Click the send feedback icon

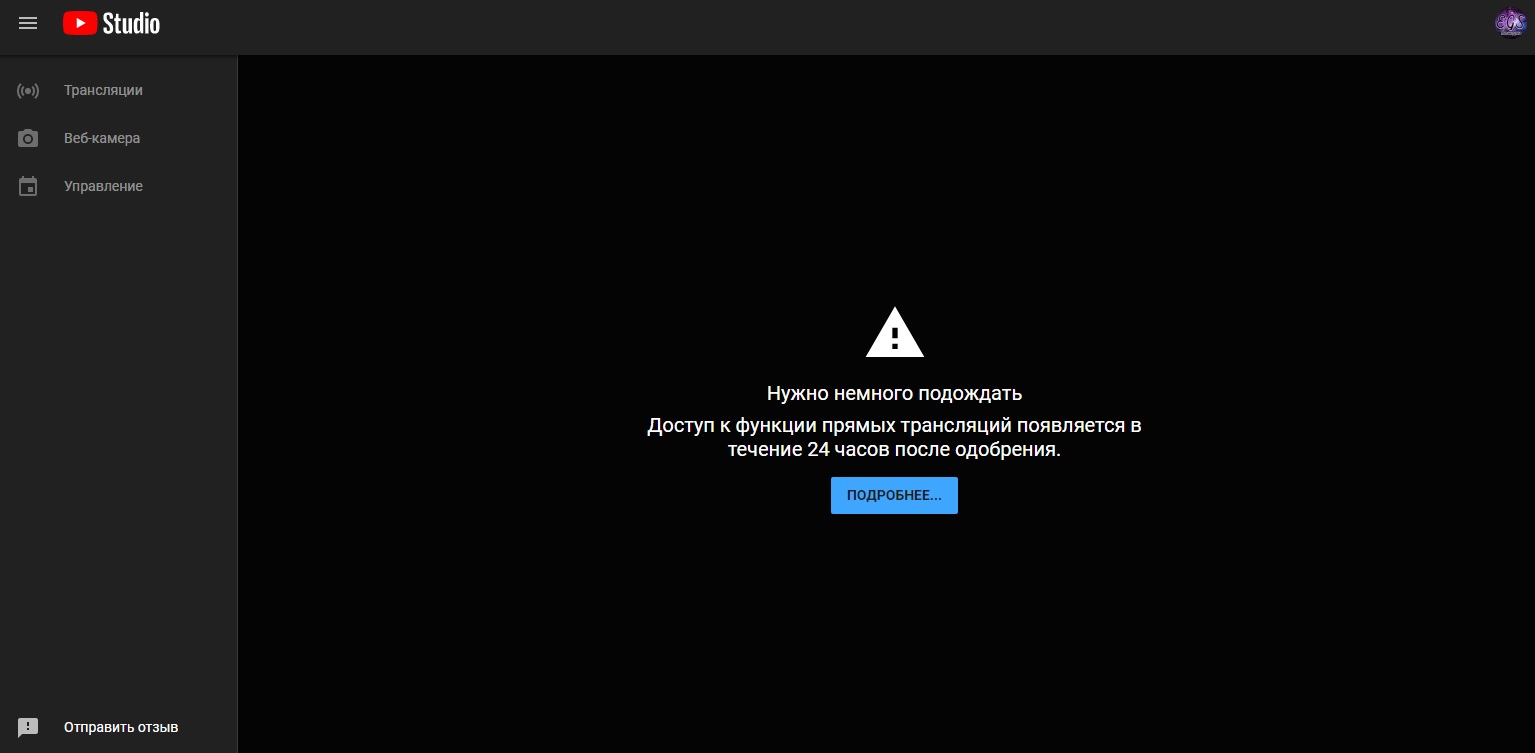click(x=28, y=728)
